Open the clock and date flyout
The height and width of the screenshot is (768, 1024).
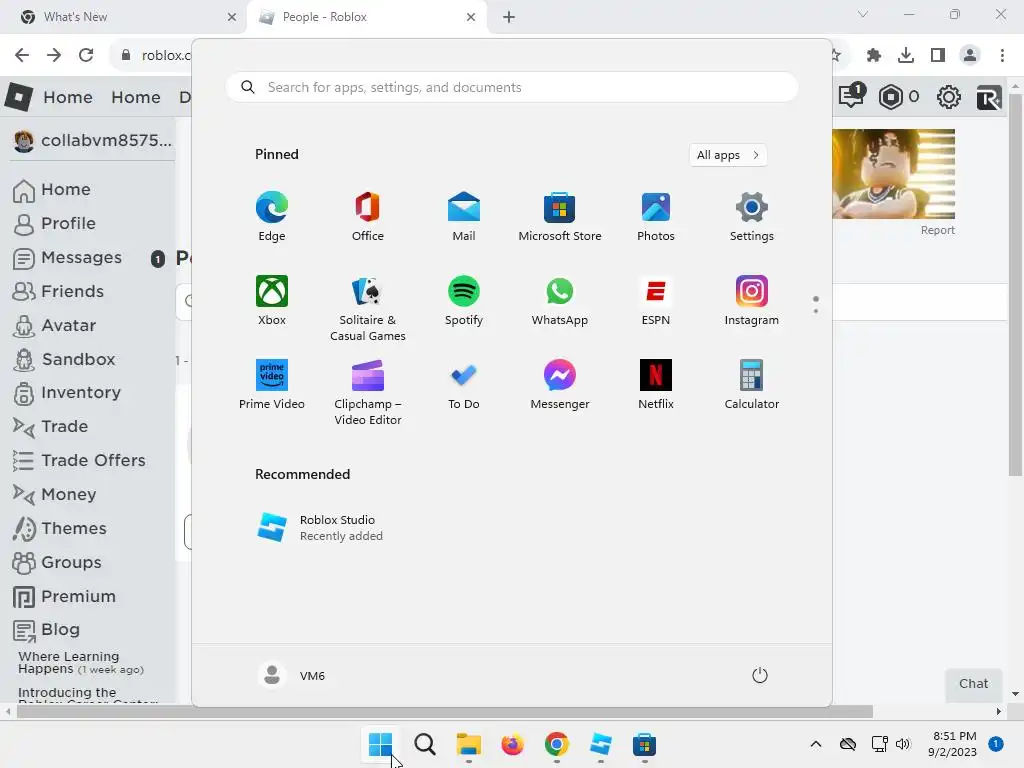[953, 744]
